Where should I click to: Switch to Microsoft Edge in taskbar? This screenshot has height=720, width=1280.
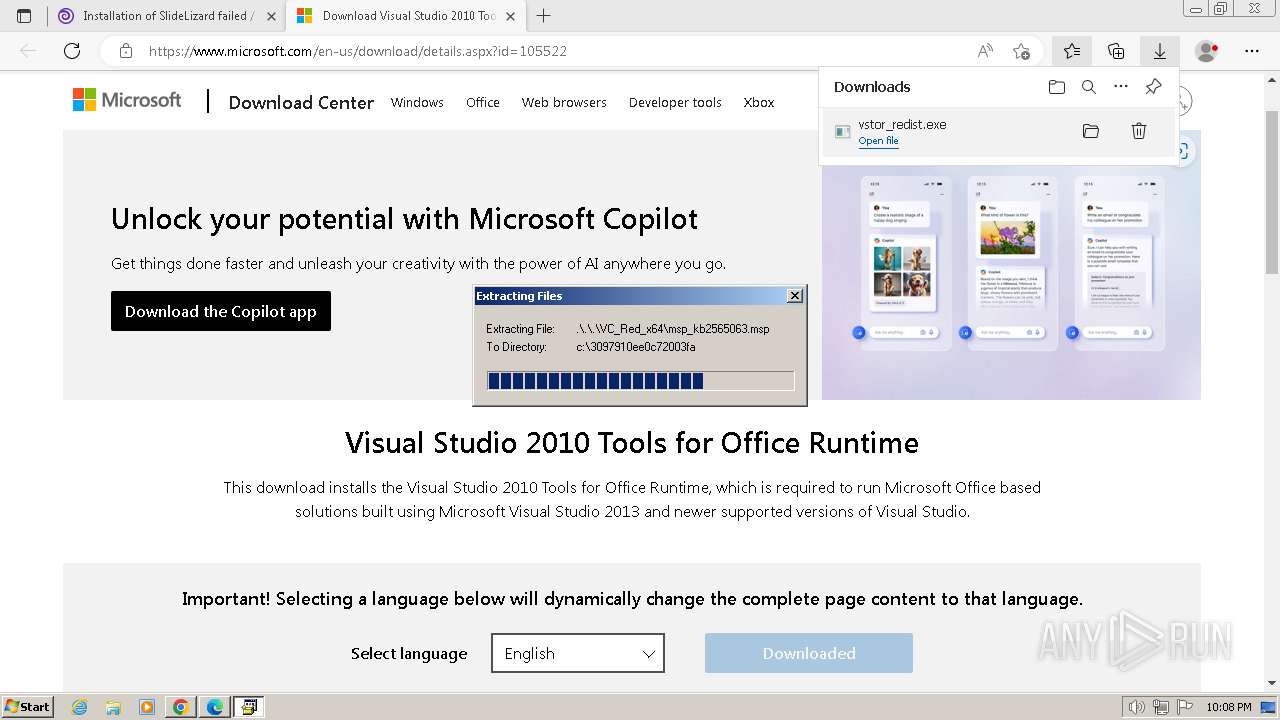point(215,707)
